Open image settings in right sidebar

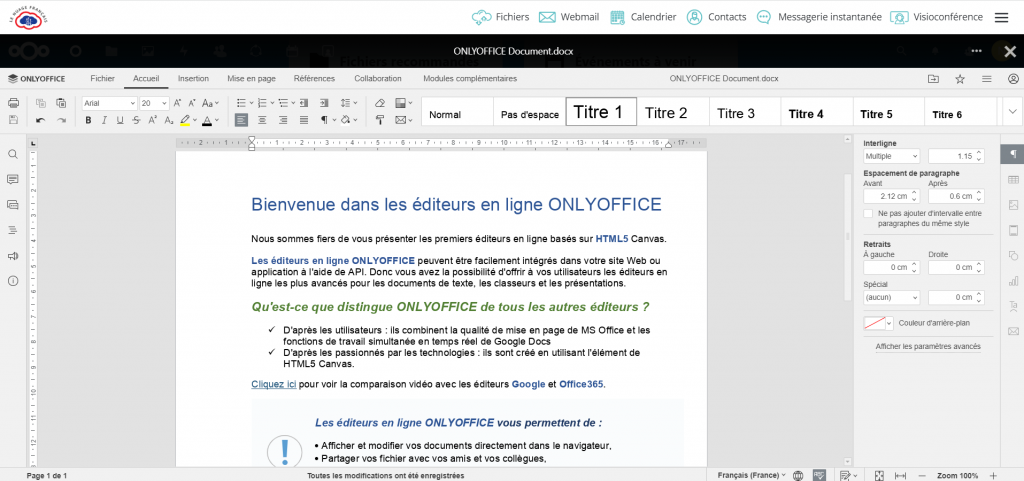1013,205
